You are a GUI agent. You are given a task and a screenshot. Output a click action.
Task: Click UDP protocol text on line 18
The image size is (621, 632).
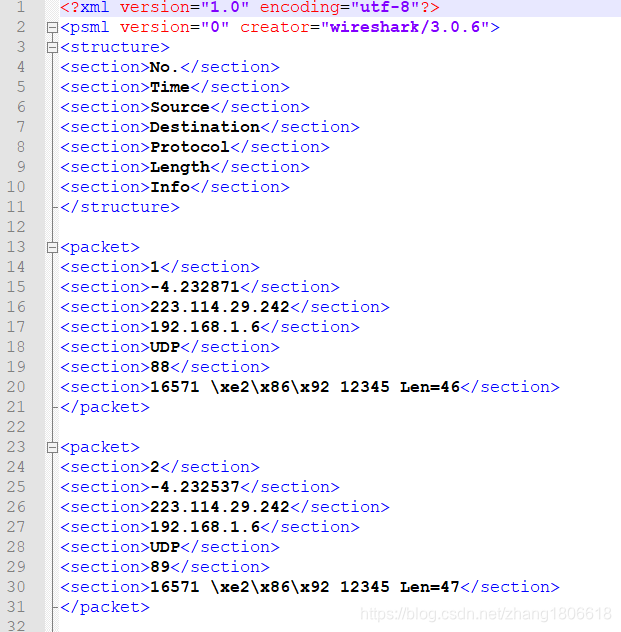[x=165, y=347]
